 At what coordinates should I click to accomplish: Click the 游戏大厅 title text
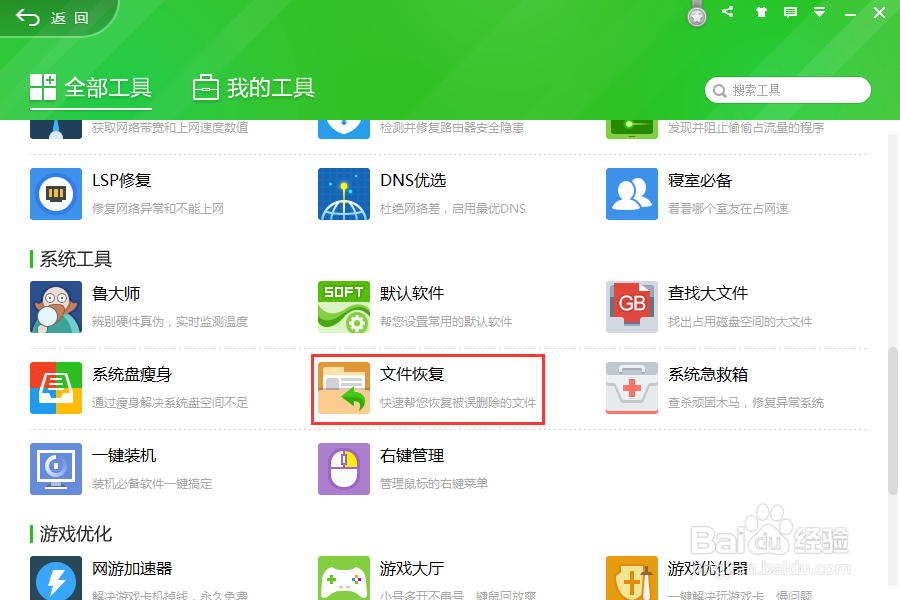pyautogui.click(x=412, y=568)
